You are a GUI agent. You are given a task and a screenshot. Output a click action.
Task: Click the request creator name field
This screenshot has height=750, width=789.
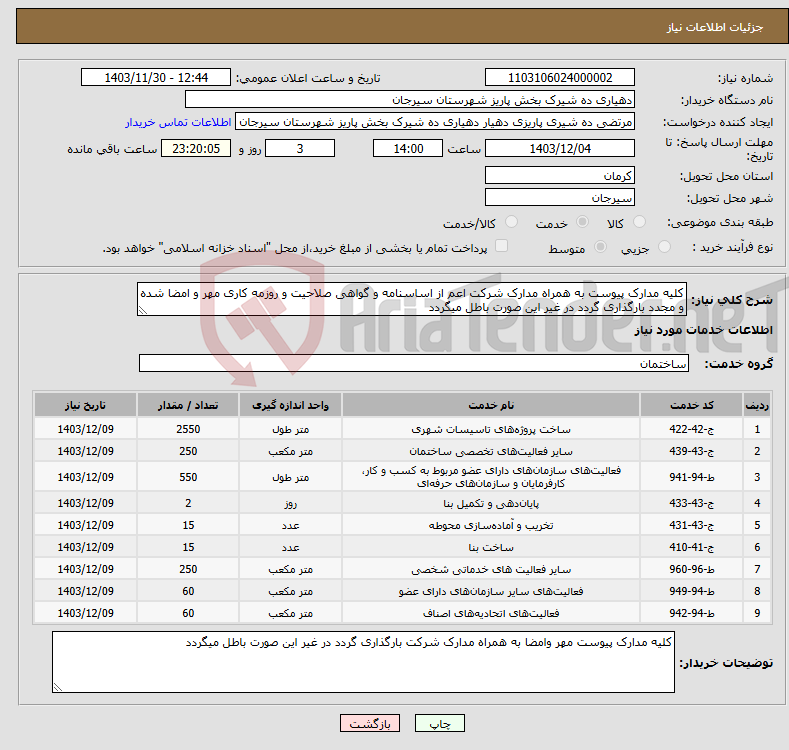coord(435,122)
